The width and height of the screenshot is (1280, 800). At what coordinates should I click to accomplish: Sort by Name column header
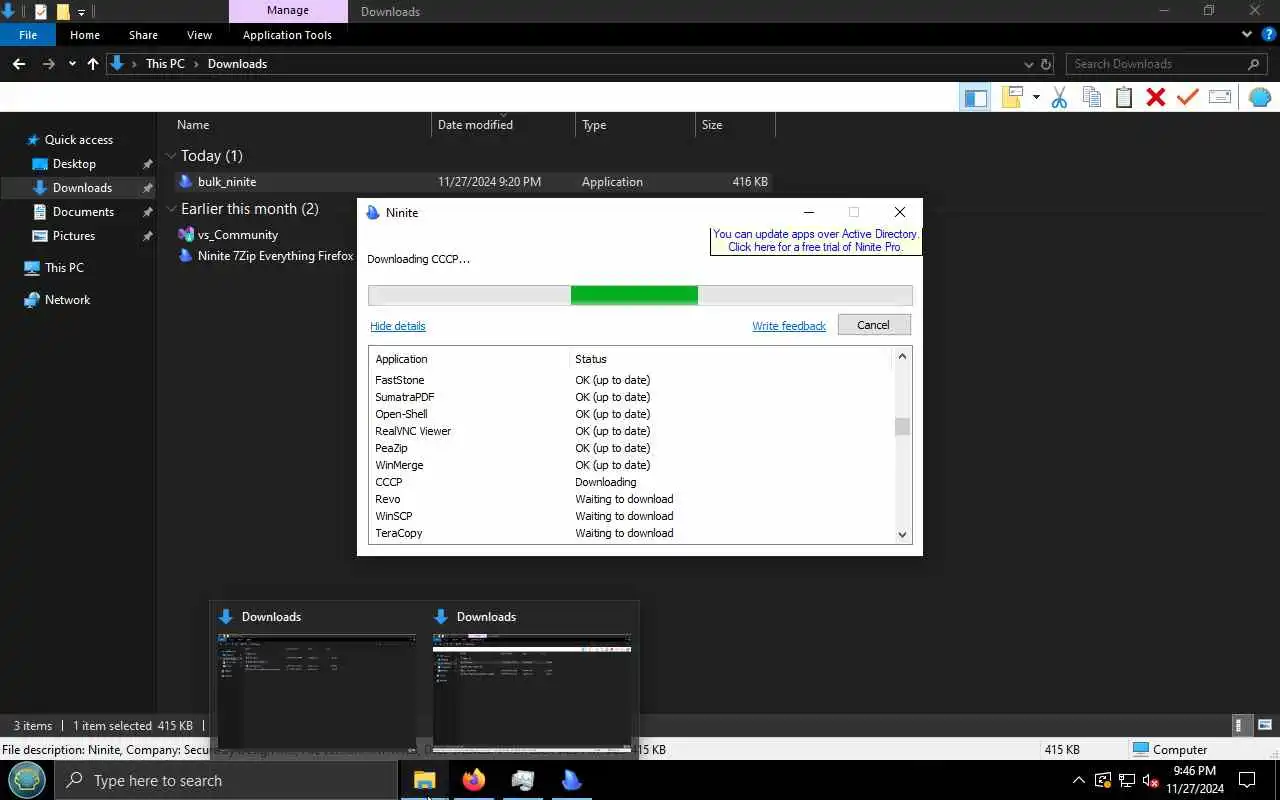[x=193, y=125]
